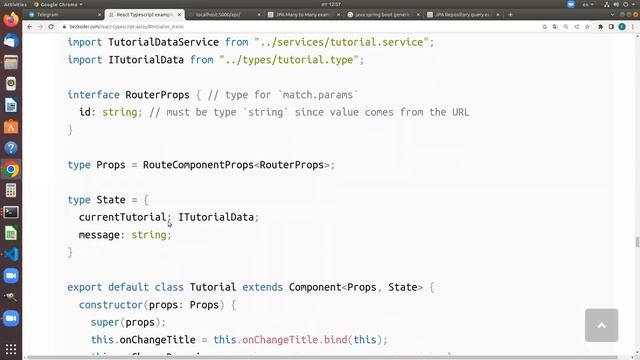Open a new tab with the plus button
This screenshot has width=640, height=360.
[510, 14]
